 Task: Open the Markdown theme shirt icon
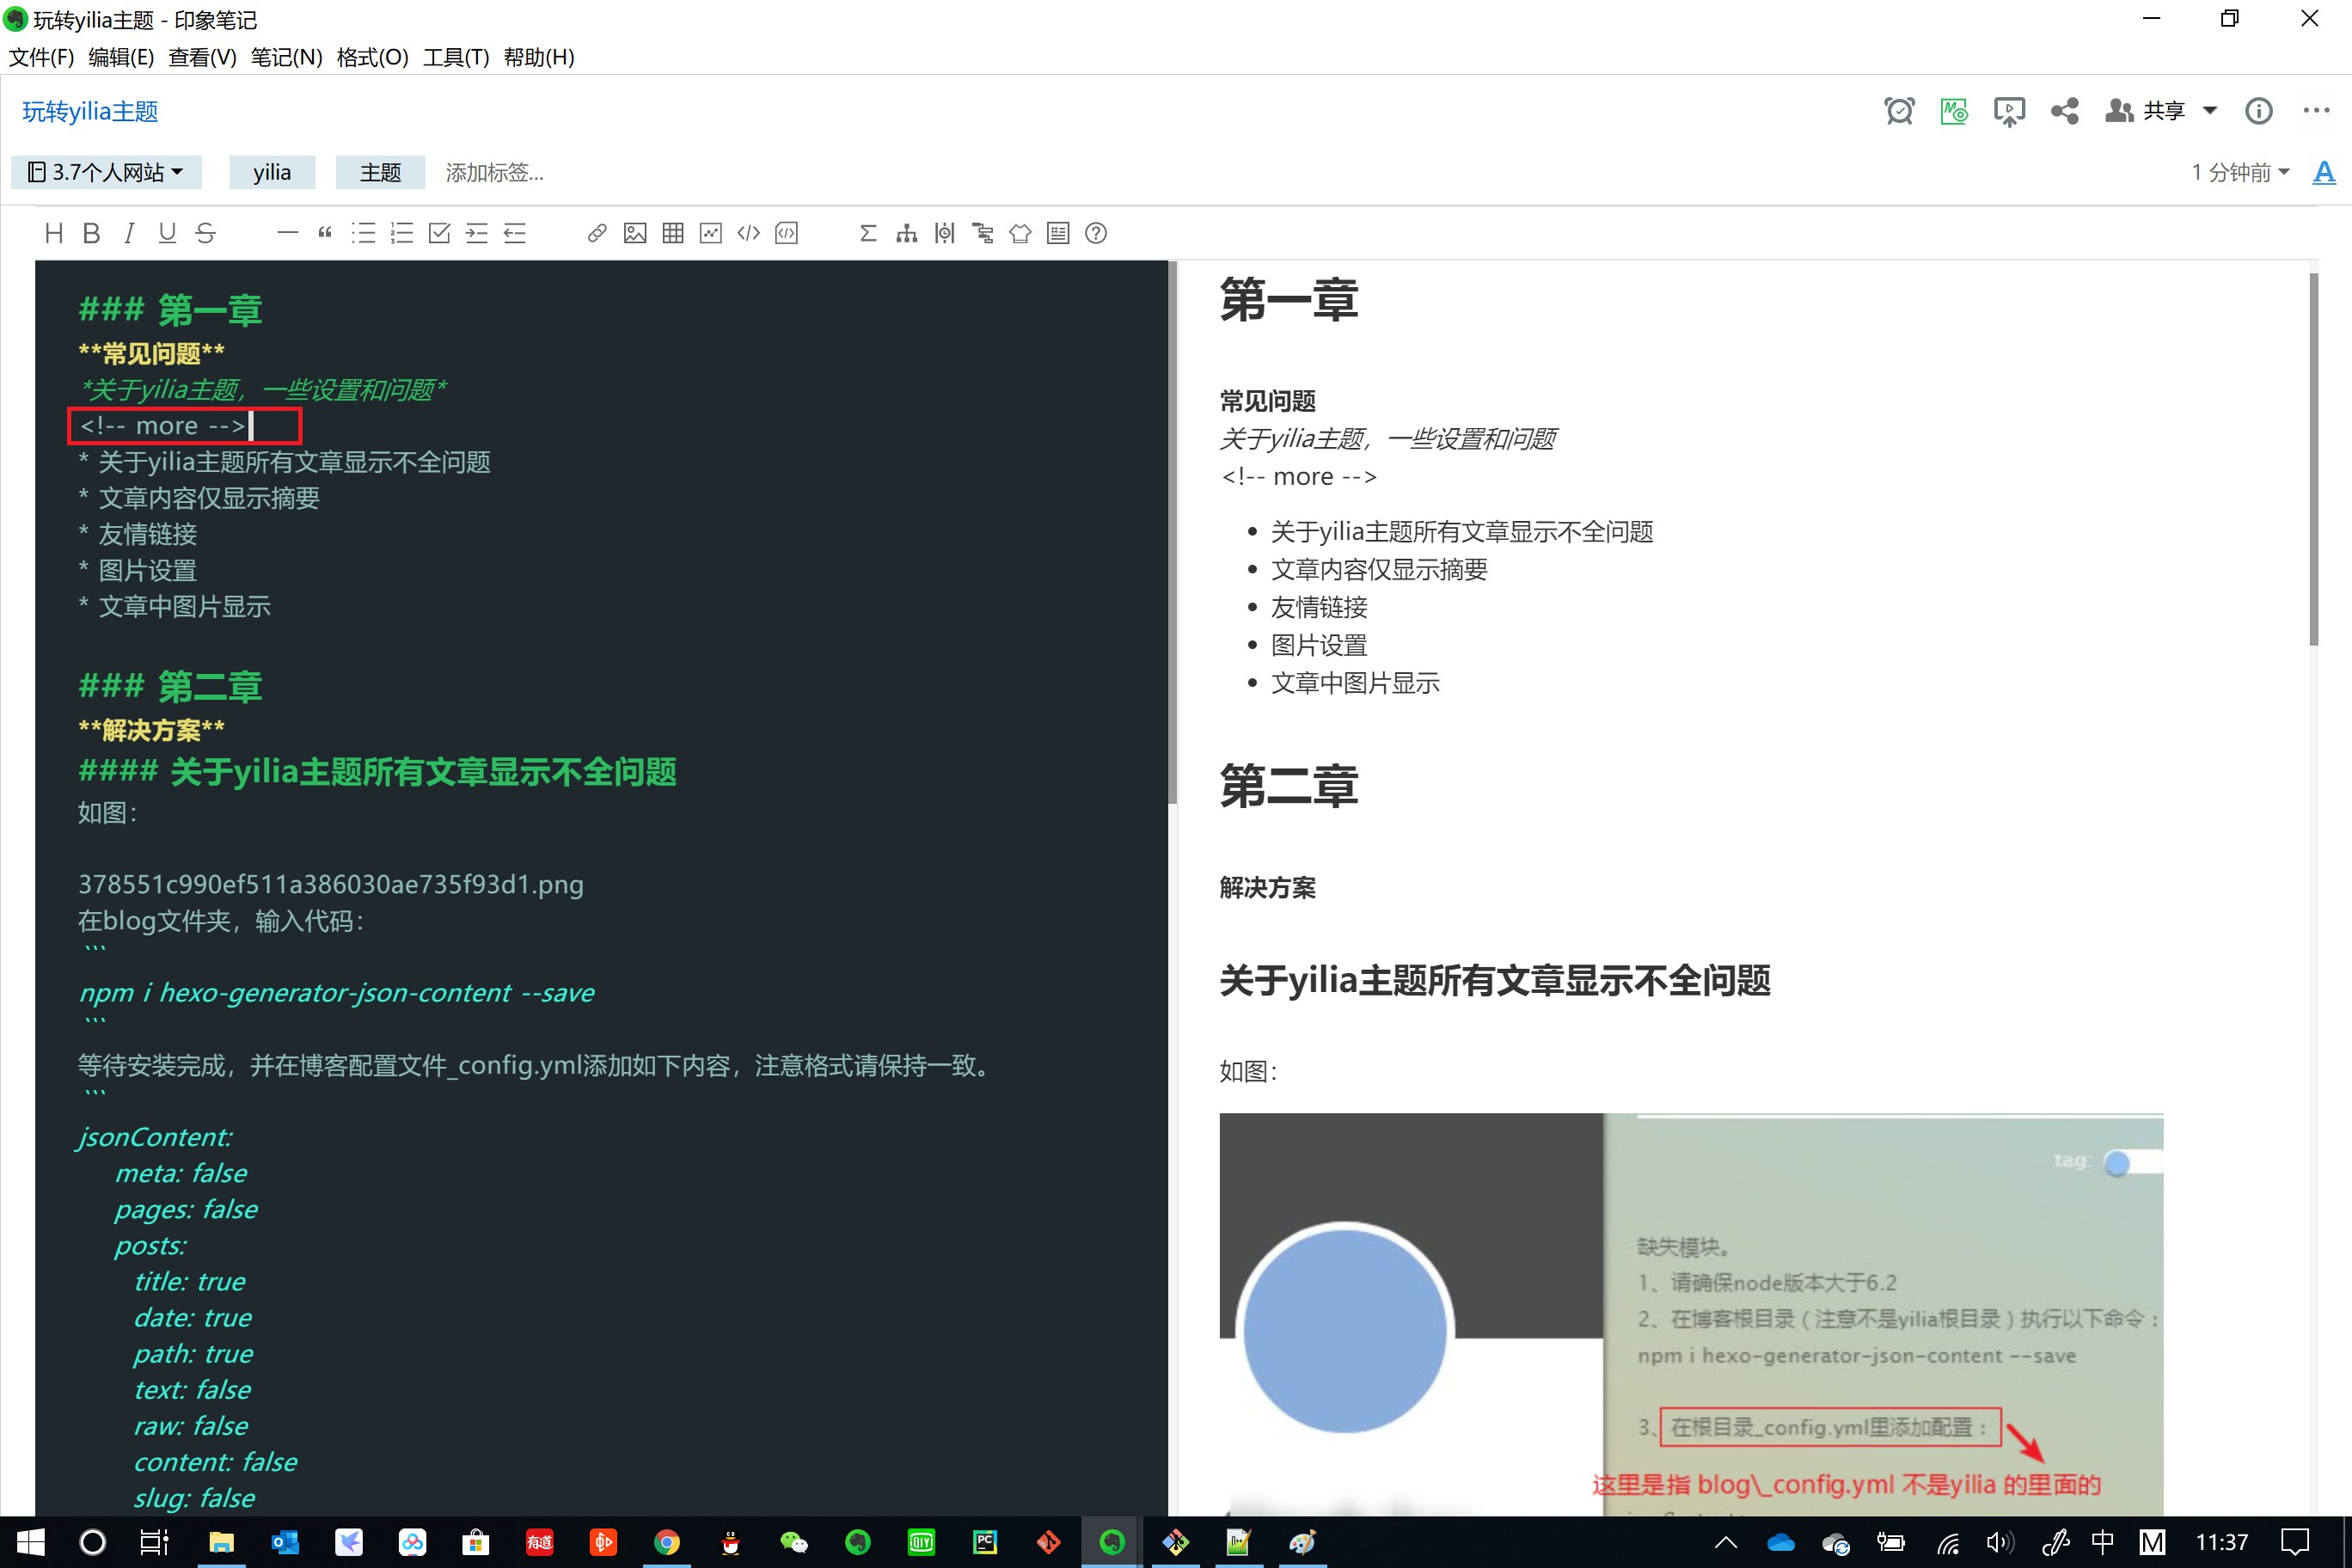tap(1019, 233)
